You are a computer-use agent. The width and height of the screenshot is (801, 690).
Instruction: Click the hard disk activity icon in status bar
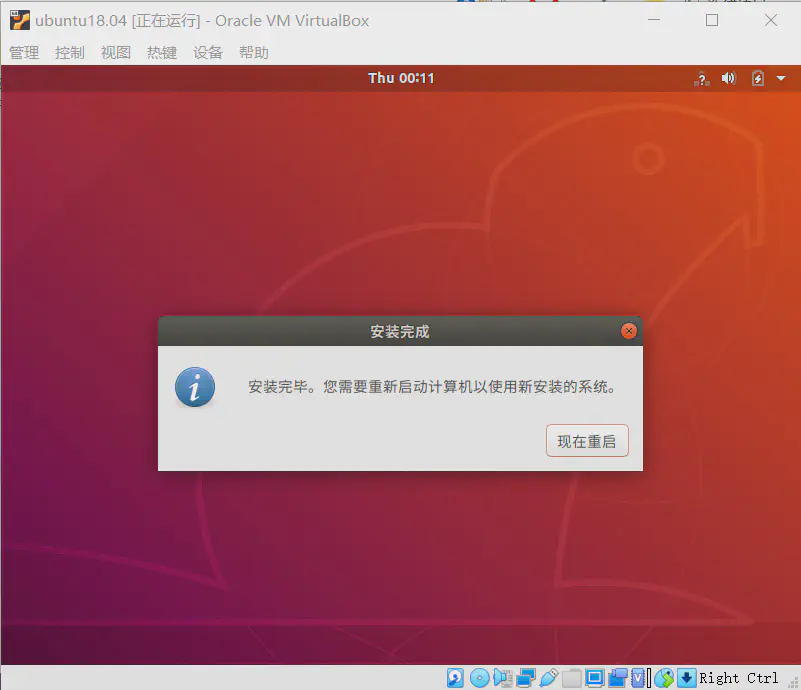point(455,678)
